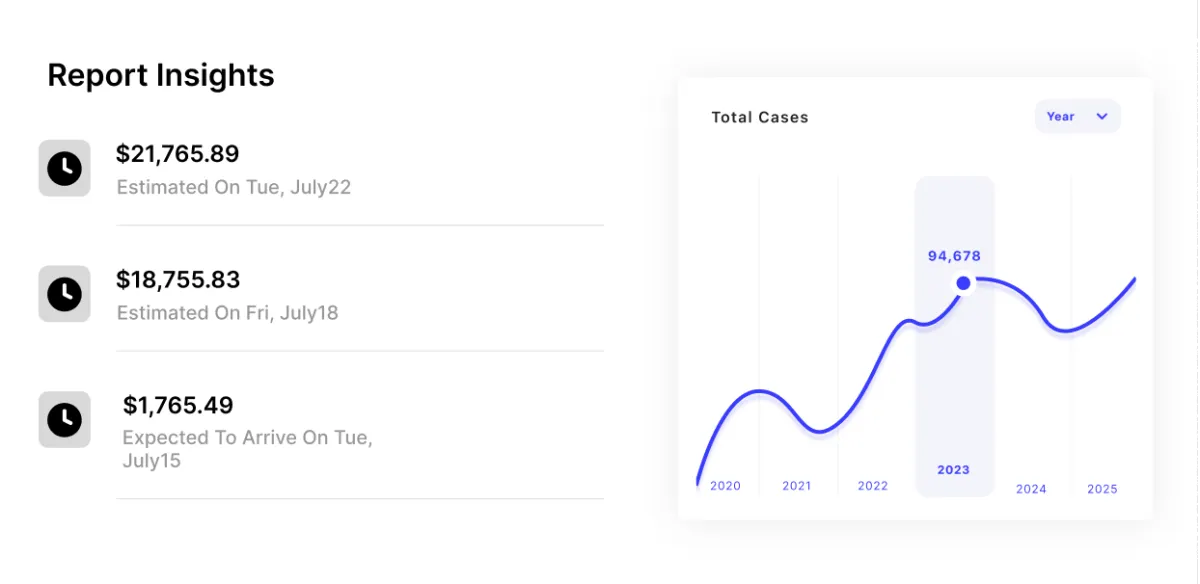This screenshot has width=1200, height=584.
Task: Select the 2020 label on the chart axis
Action: (x=725, y=486)
